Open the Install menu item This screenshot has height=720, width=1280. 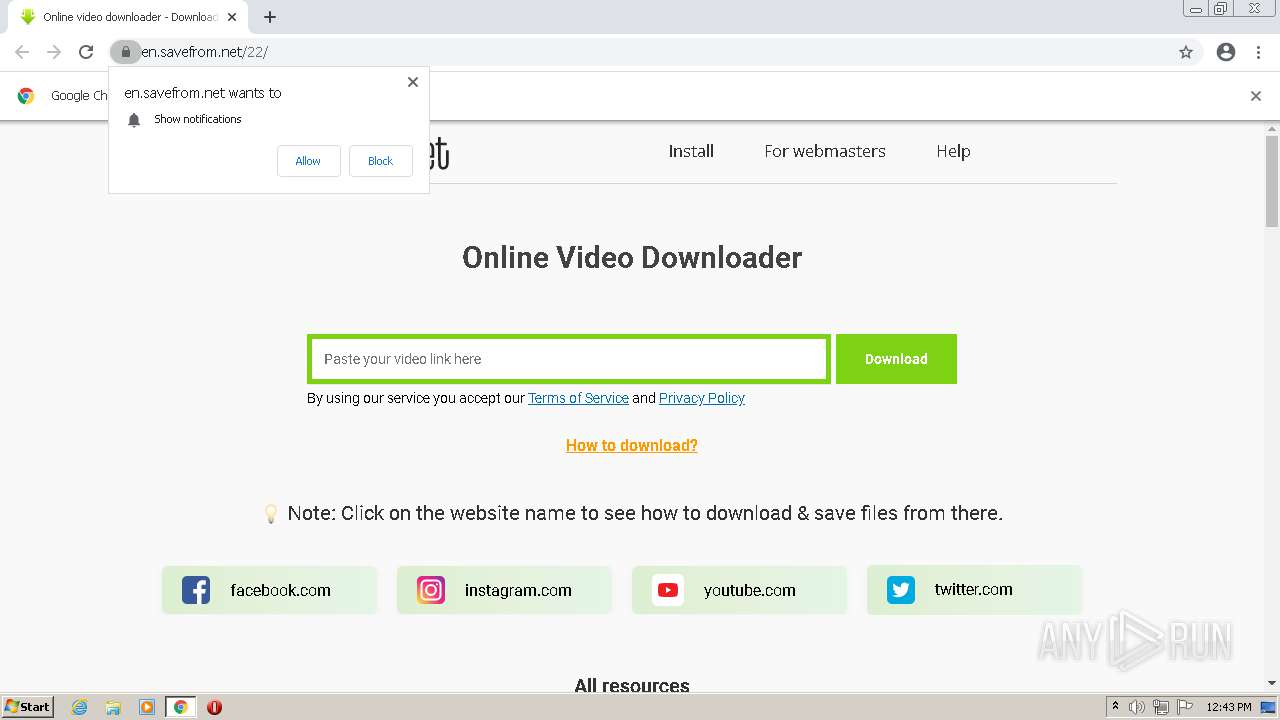691,151
